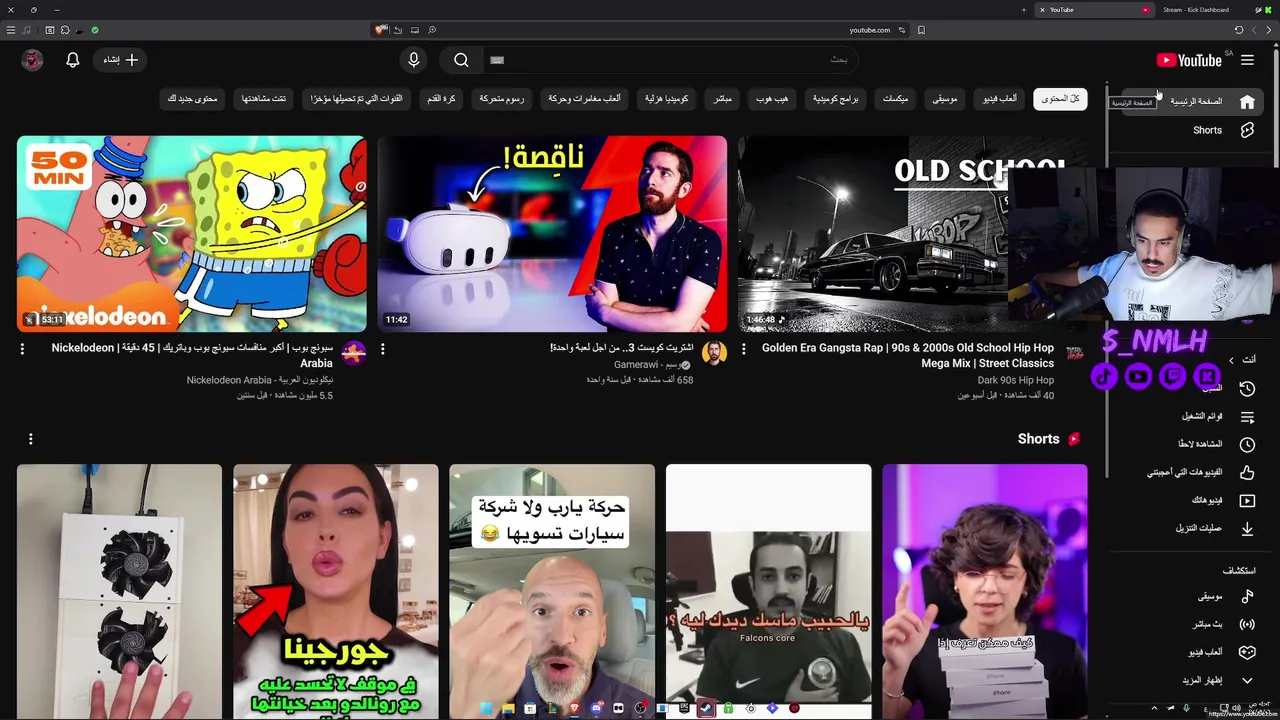This screenshot has height=720, width=1280.
Task: Click Nickelodeon Arabia channel avatar
Action: [353, 353]
